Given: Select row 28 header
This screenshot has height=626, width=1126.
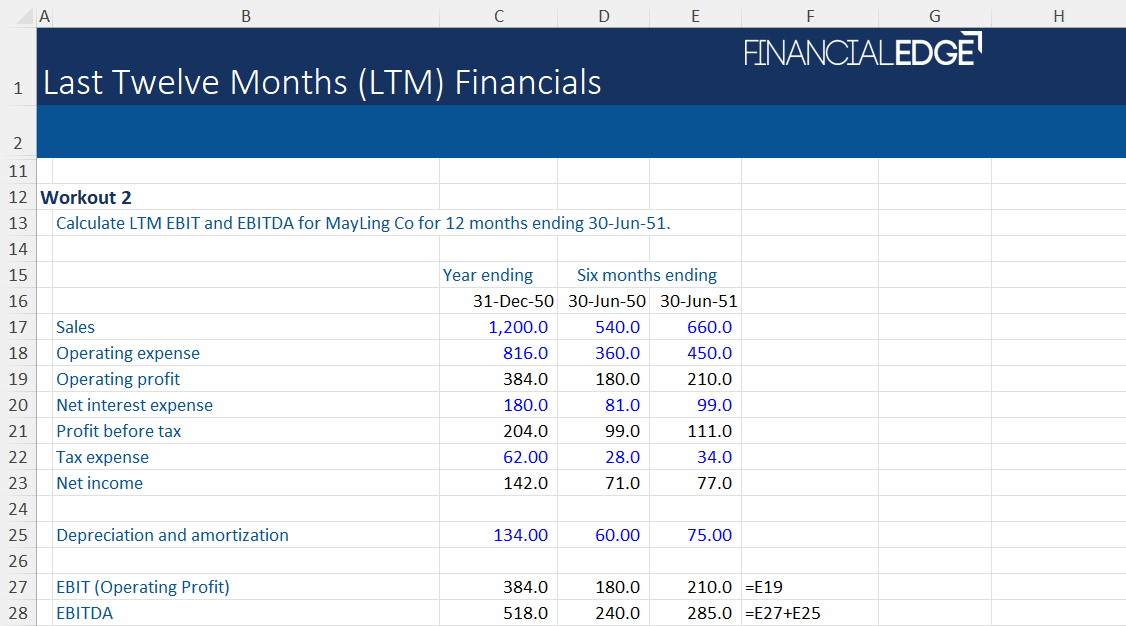Looking at the screenshot, I should tap(17, 613).
